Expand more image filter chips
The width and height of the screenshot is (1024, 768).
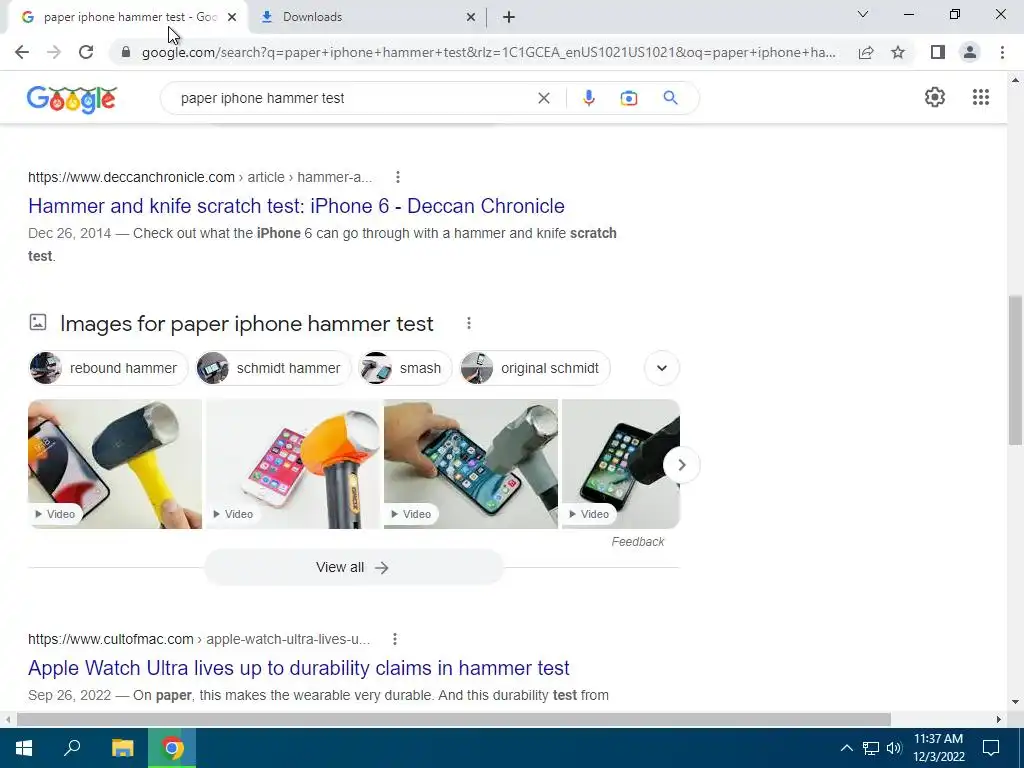click(662, 368)
